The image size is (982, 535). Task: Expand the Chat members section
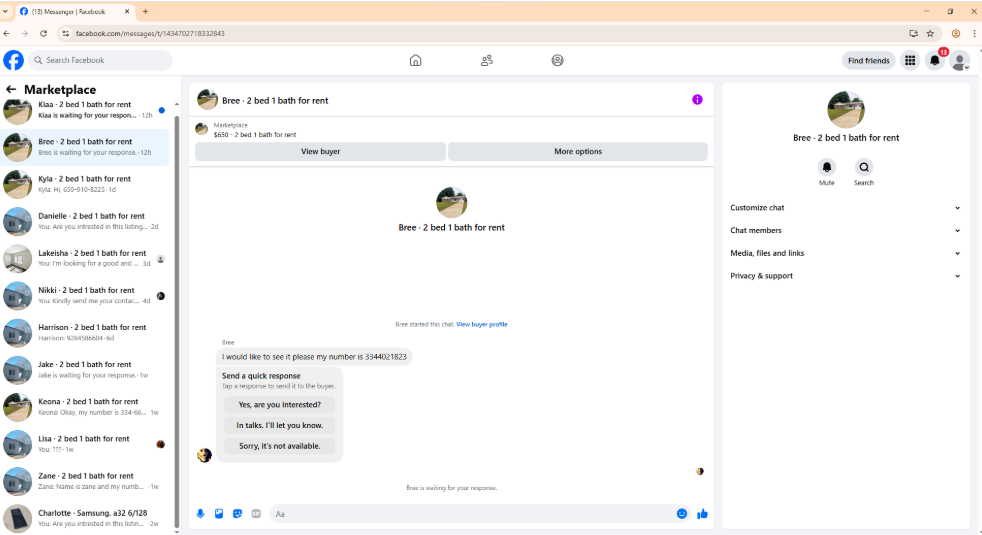[845, 231]
